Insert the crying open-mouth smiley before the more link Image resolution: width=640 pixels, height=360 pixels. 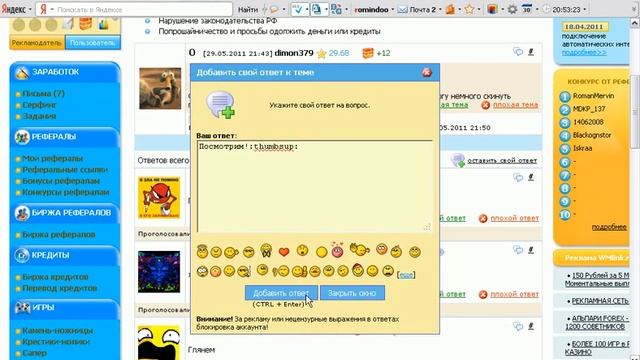388,271
